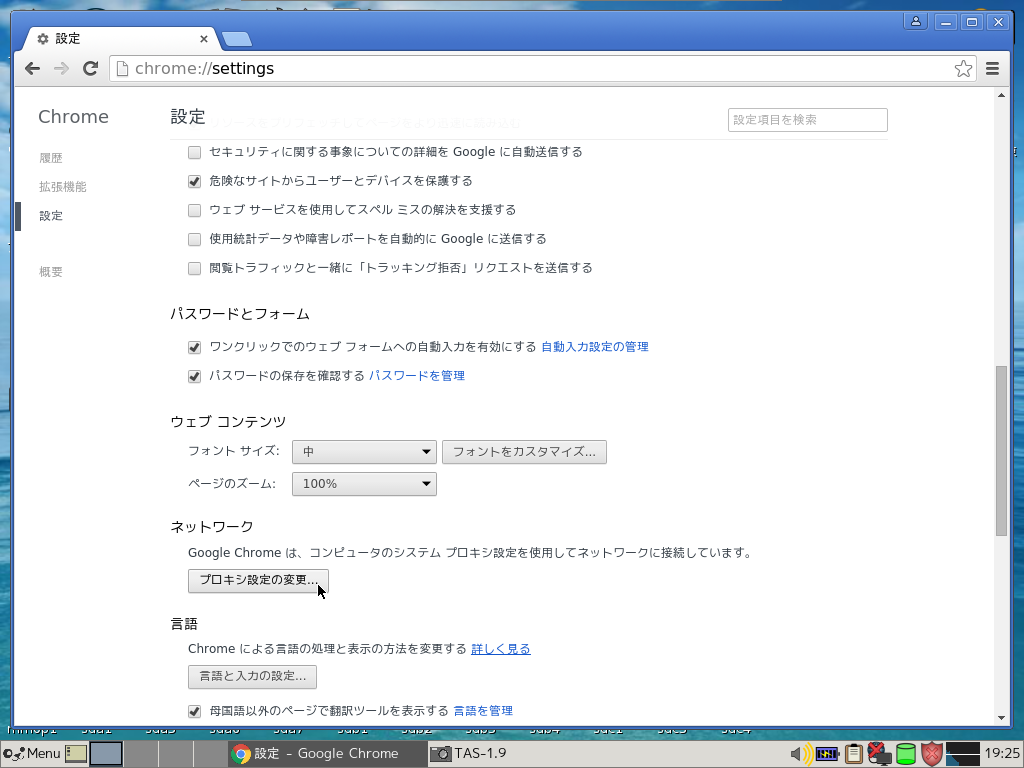The height and width of the screenshot is (768, 1024).
Task: Open the Chrome hamburger menu
Action: 992,69
